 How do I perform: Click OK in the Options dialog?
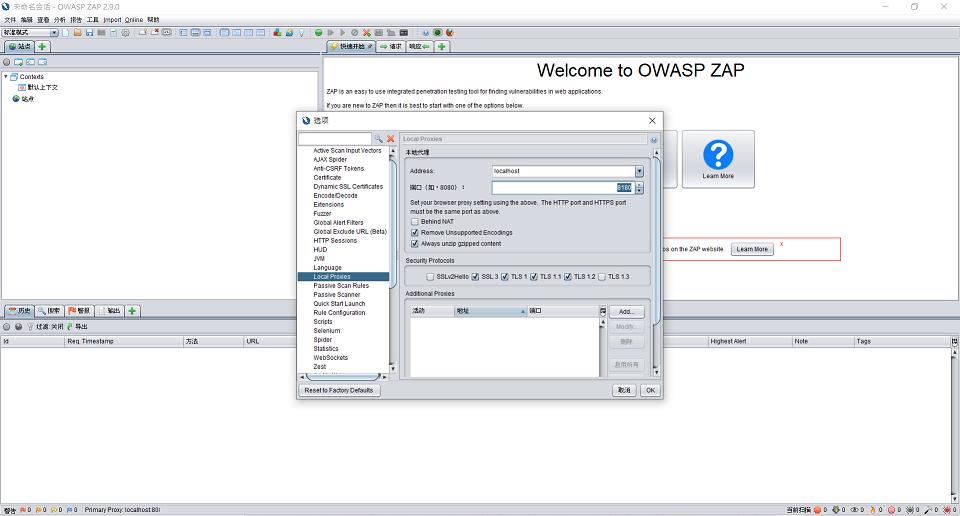pyautogui.click(x=650, y=391)
